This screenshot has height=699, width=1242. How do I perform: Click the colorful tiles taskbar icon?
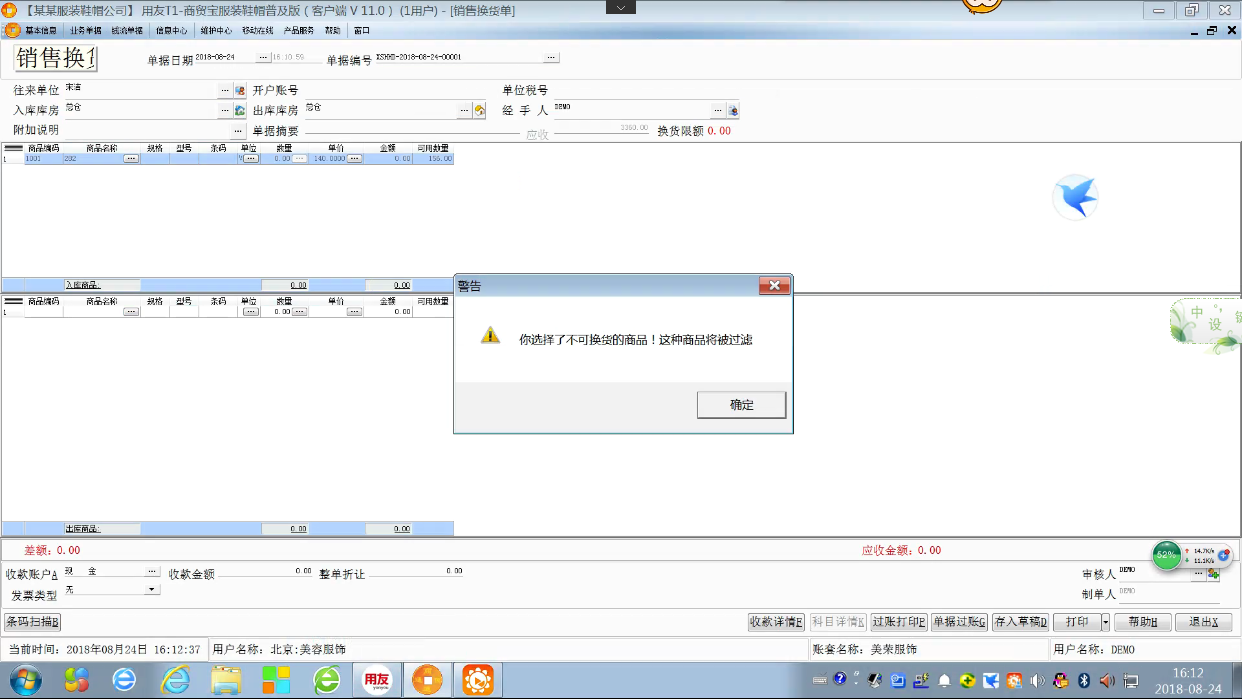[x=276, y=681]
